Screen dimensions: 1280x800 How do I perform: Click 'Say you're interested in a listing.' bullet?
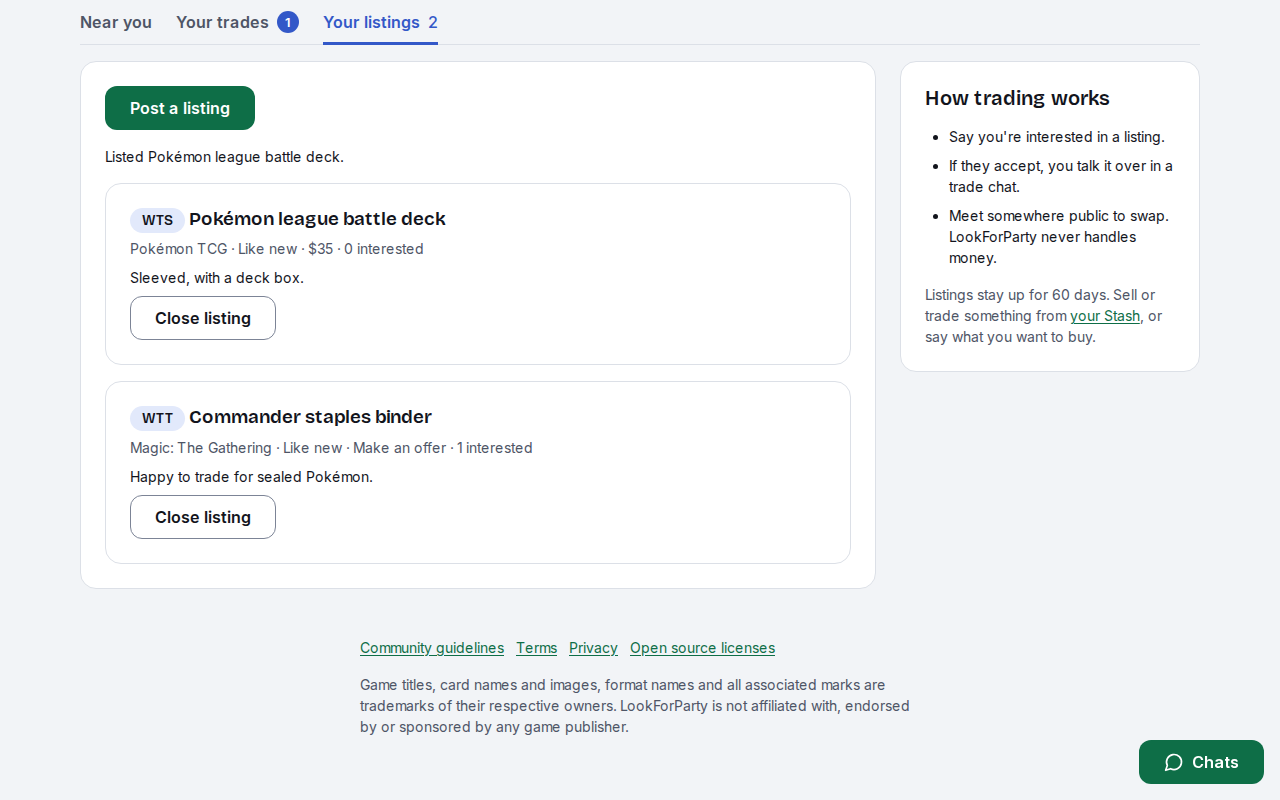click(x=1057, y=137)
